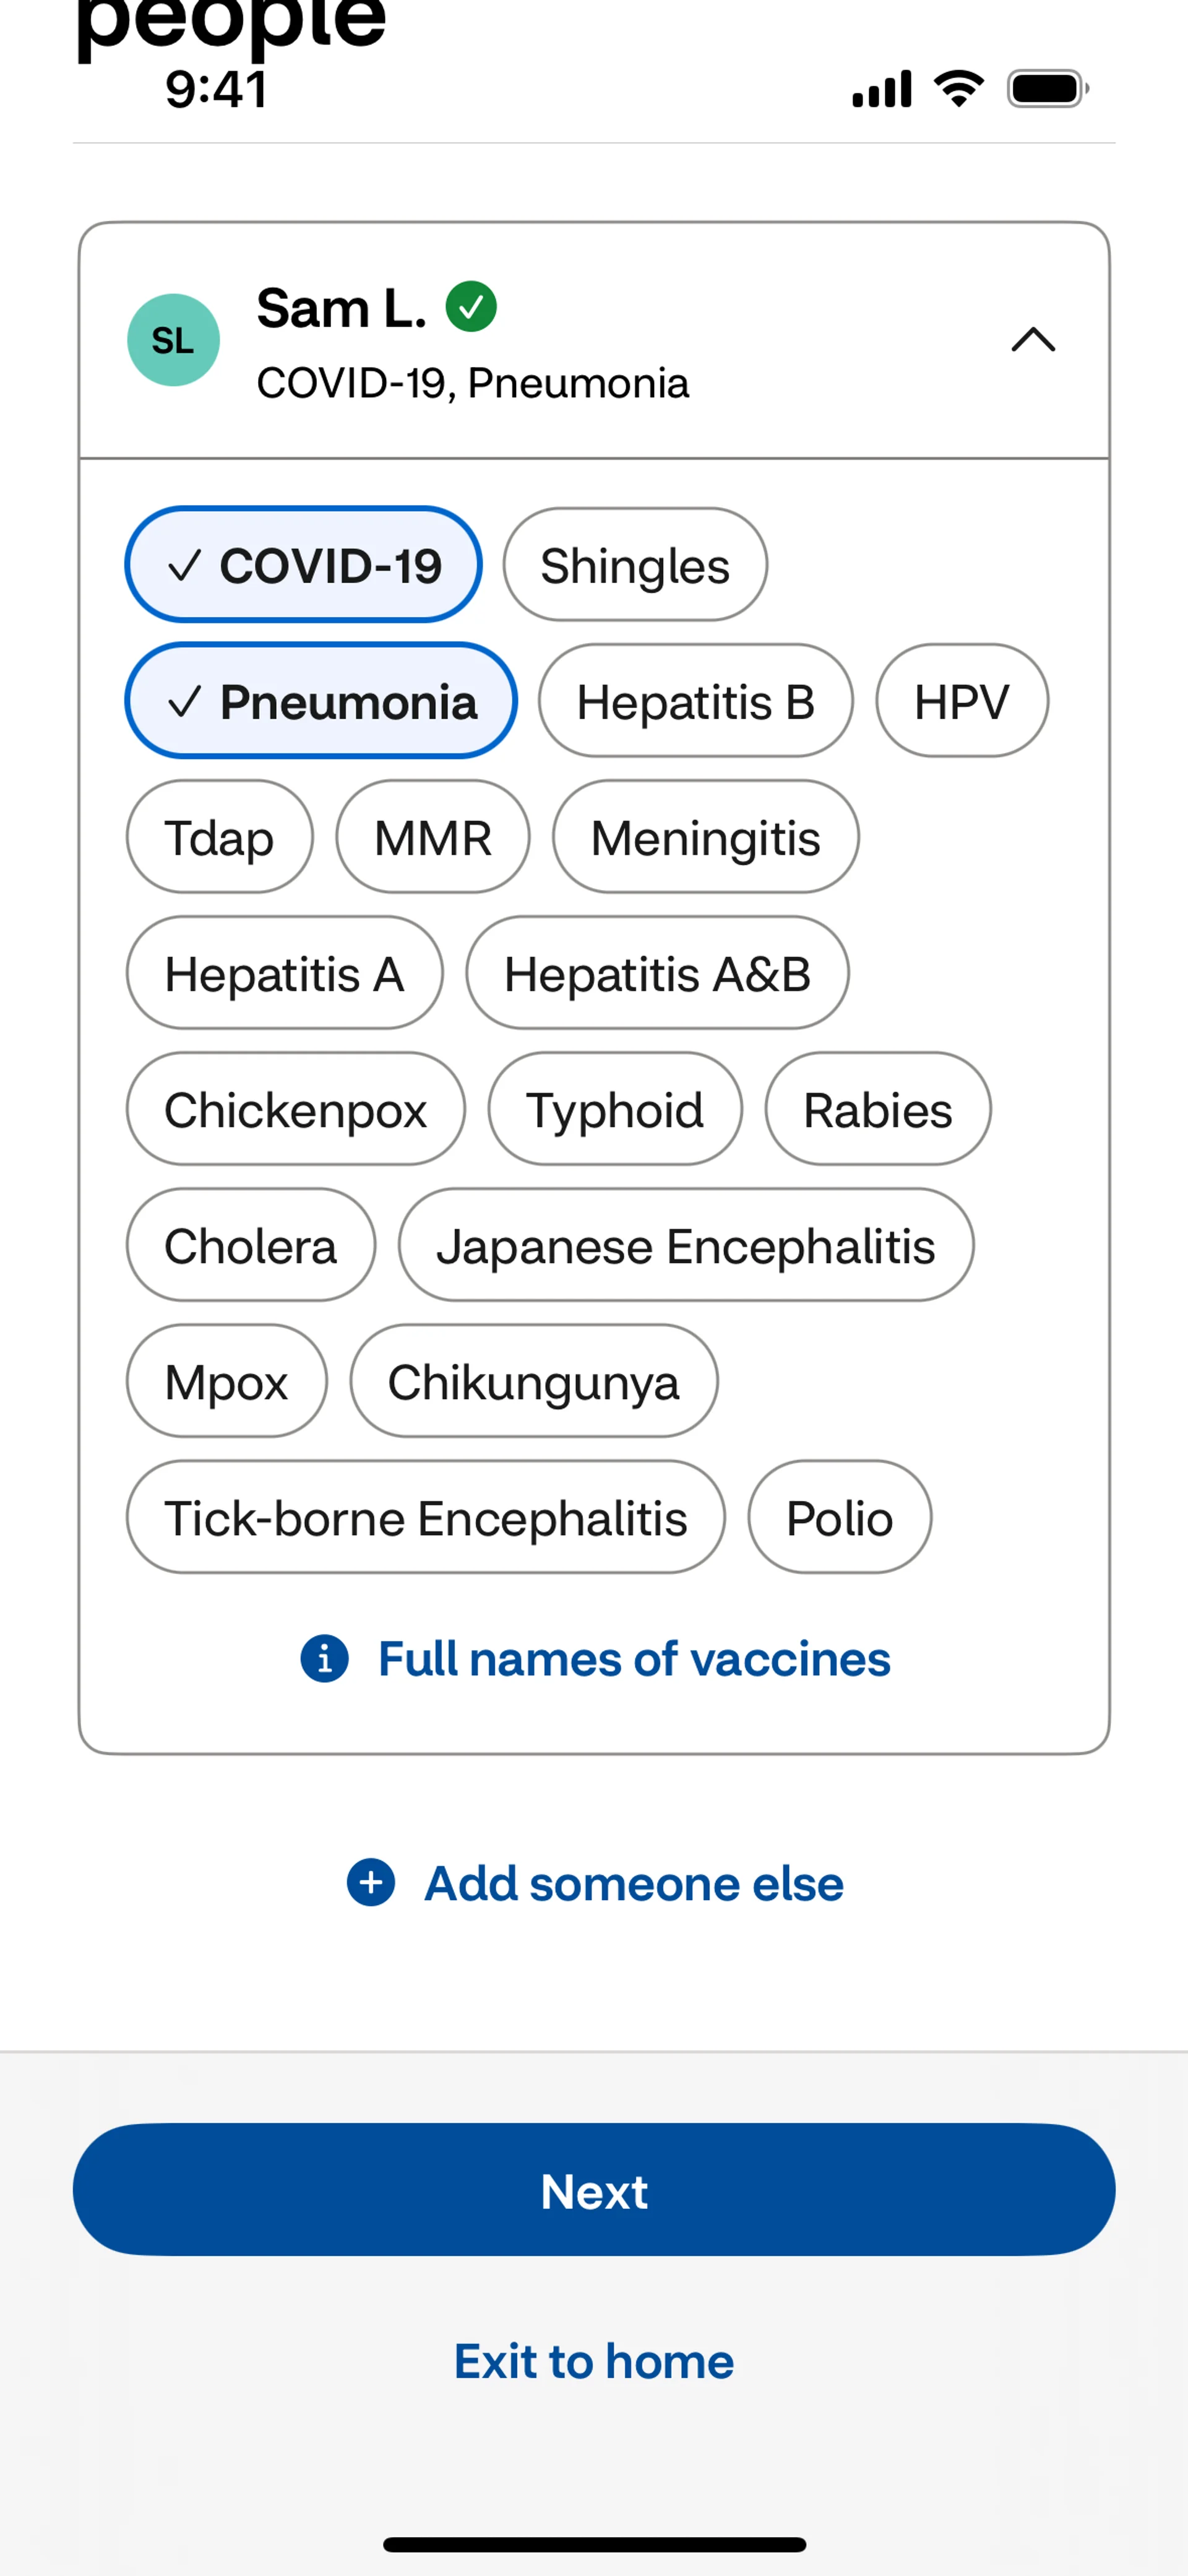Deselect the Pneumonia vaccine chip
The image size is (1188, 2576).
pyautogui.click(x=320, y=701)
